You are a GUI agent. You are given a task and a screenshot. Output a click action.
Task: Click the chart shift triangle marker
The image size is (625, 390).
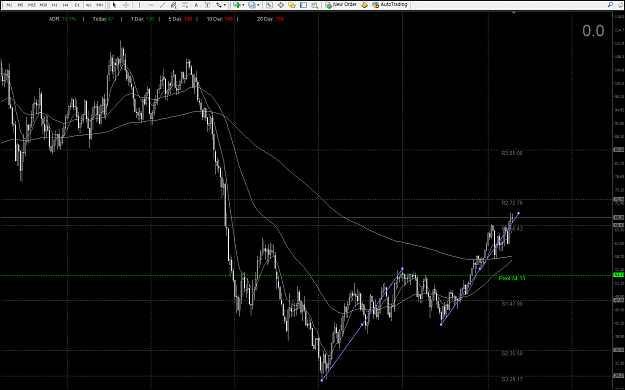tap(514, 13)
